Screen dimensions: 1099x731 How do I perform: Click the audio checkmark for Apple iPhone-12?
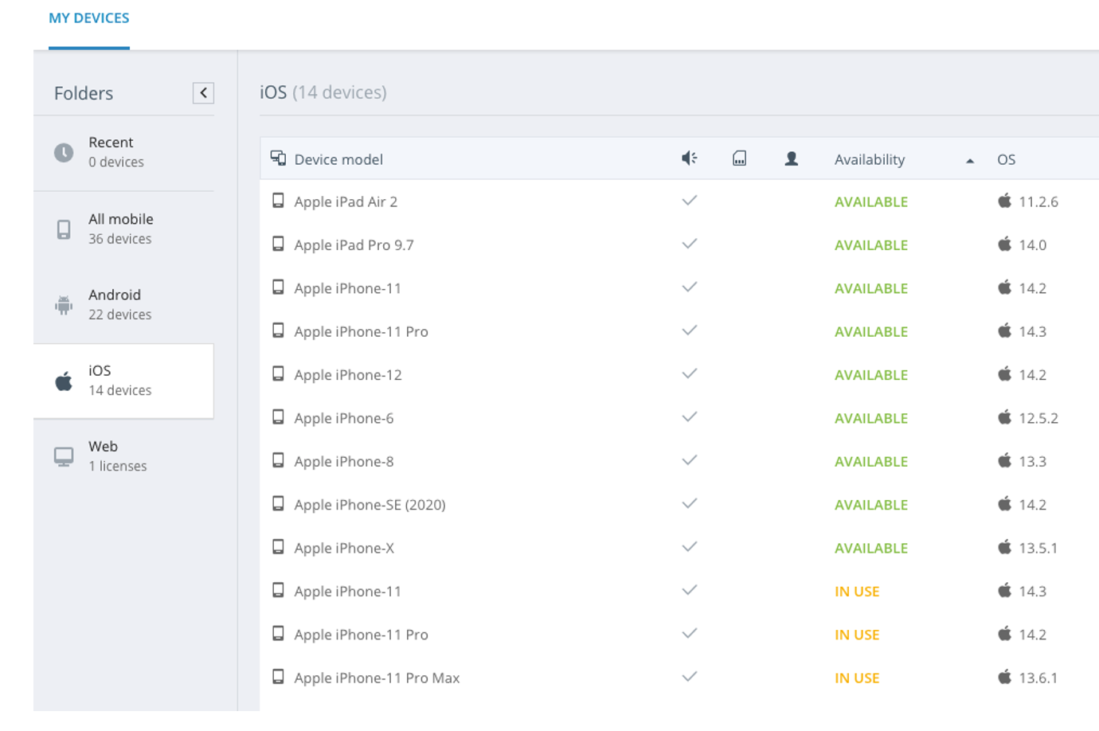(x=689, y=374)
